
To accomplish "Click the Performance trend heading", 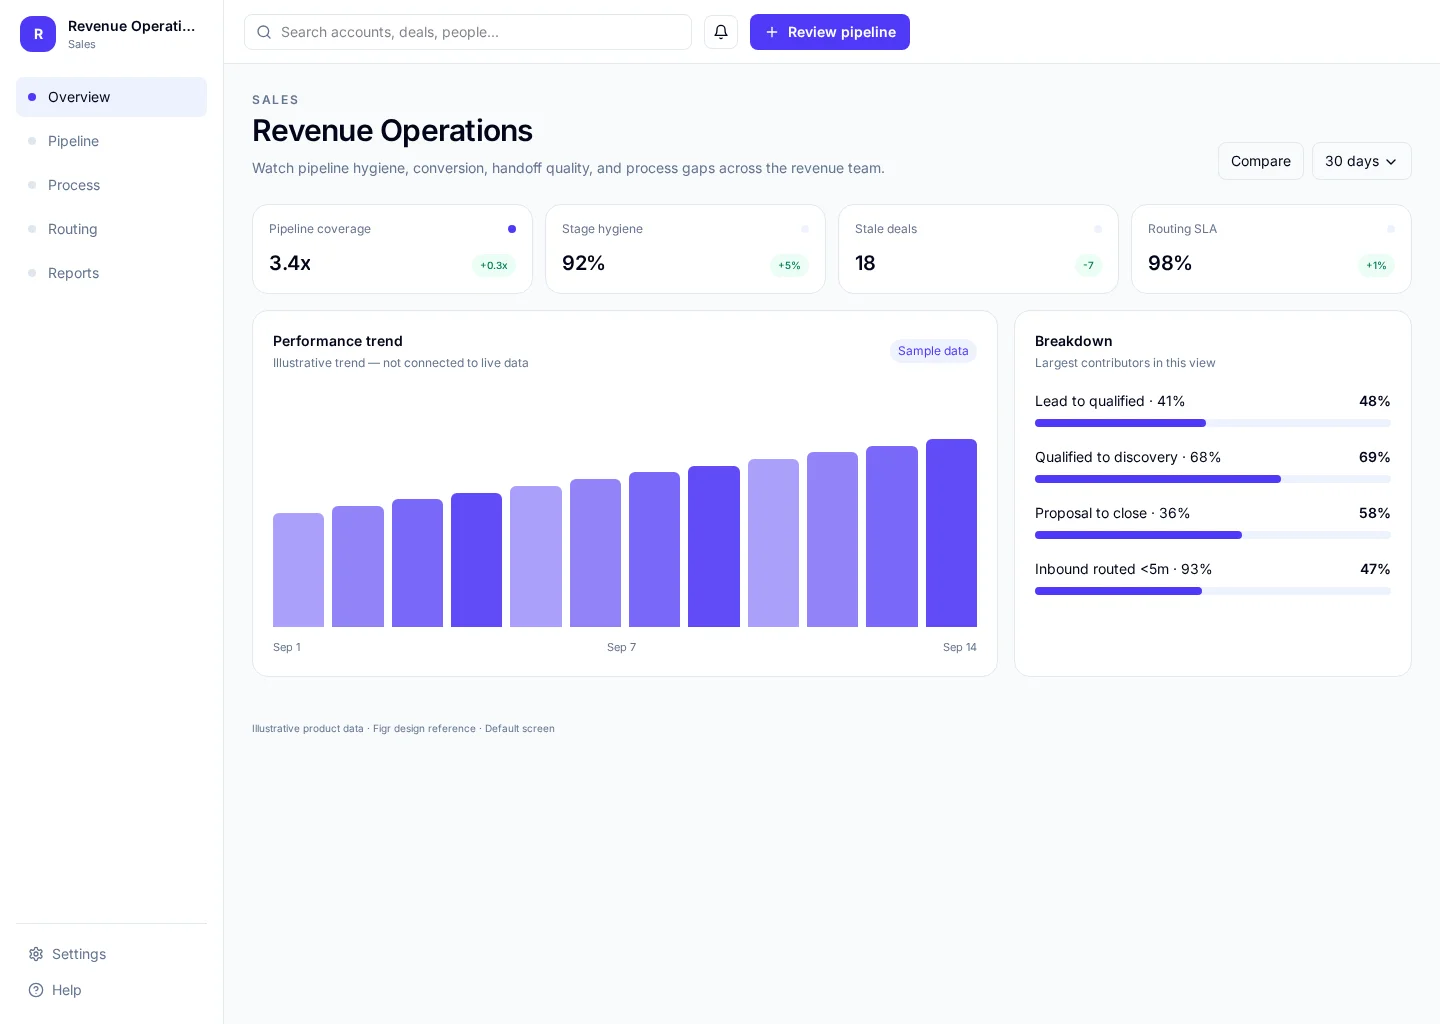I will coord(338,341).
